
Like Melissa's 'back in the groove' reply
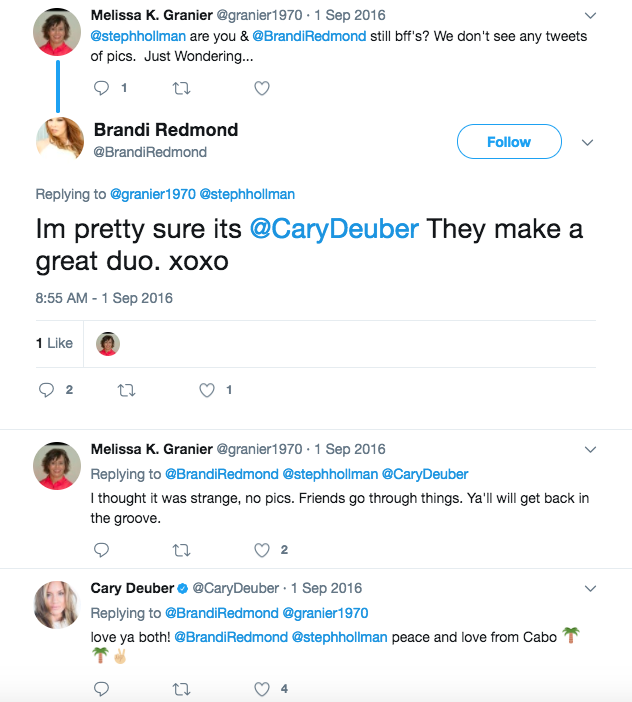point(262,549)
